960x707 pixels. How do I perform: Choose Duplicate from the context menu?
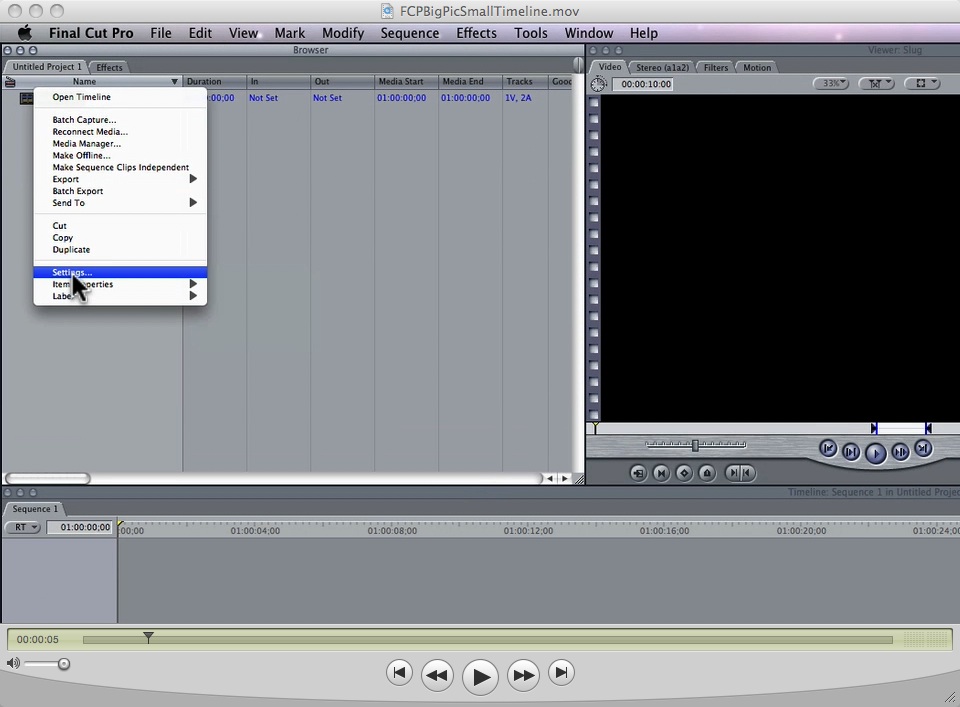click(x=120, y=250)
